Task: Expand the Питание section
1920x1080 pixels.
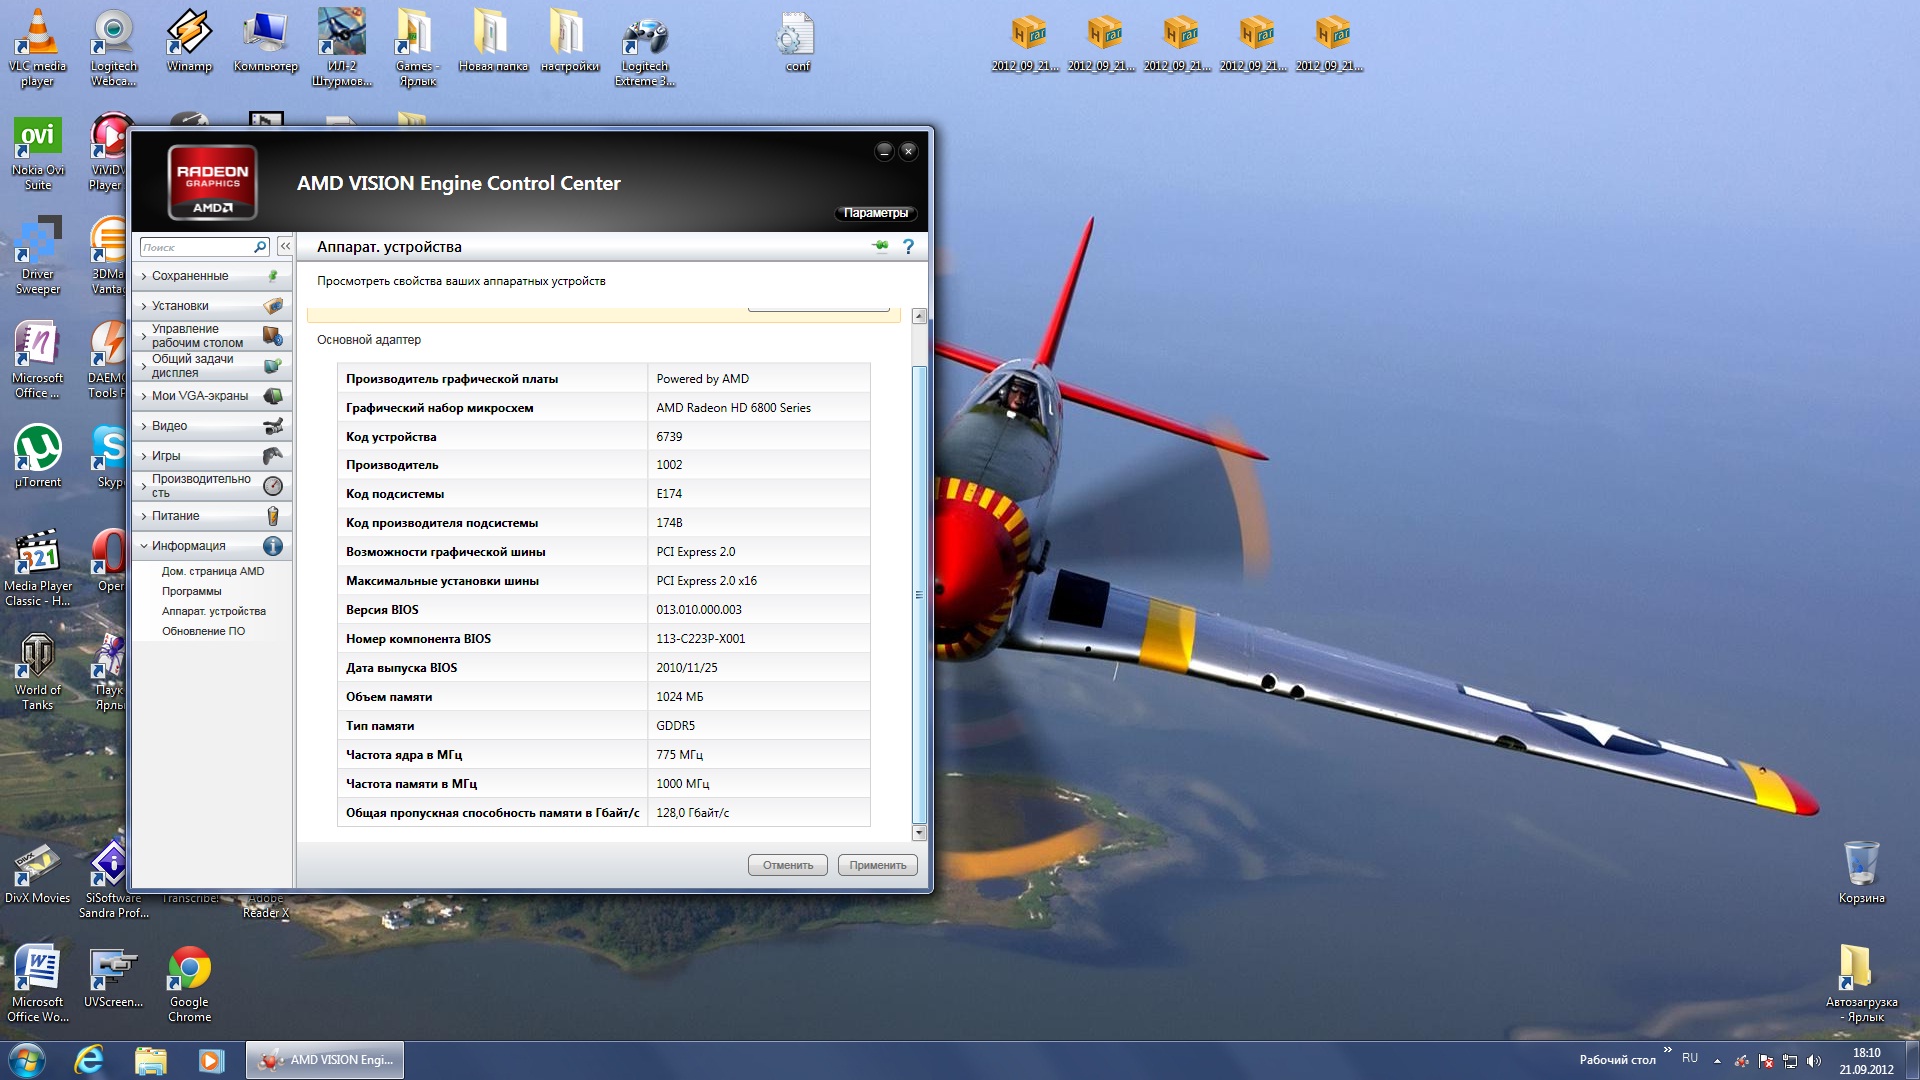Action: 175,516
